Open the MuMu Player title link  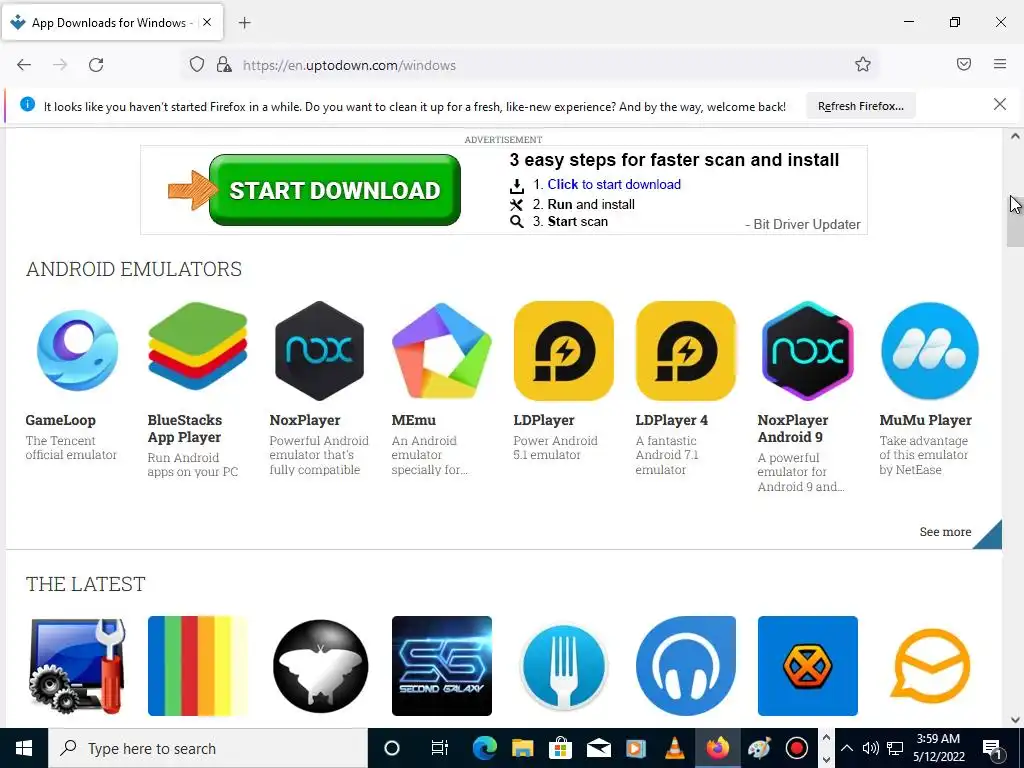tap(925, 420)
